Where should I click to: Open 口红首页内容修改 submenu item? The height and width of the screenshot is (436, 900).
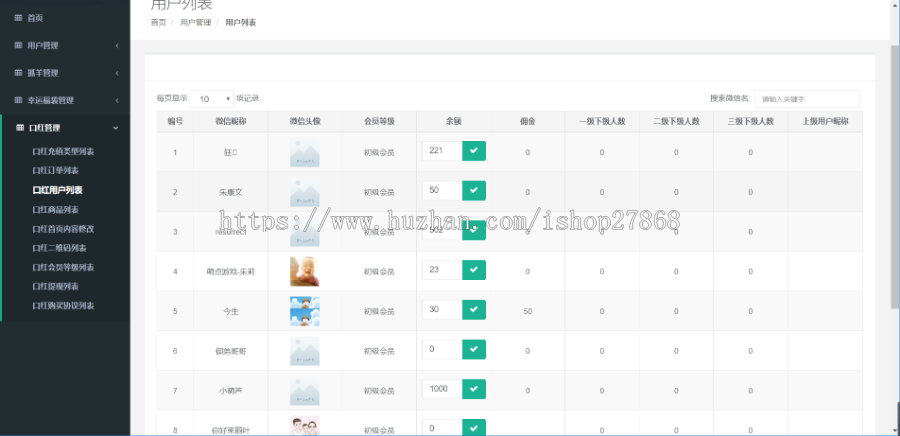click(63, 229)
